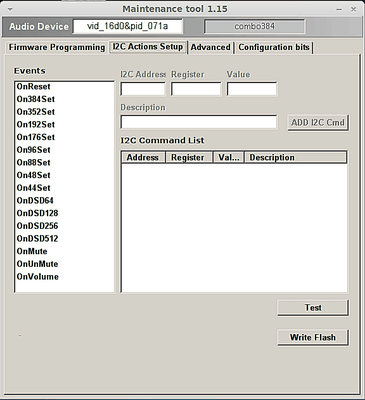Viewport: 365px width, 400px height.
Task: Focus the Register input field
Action: (x=196, y=89)
